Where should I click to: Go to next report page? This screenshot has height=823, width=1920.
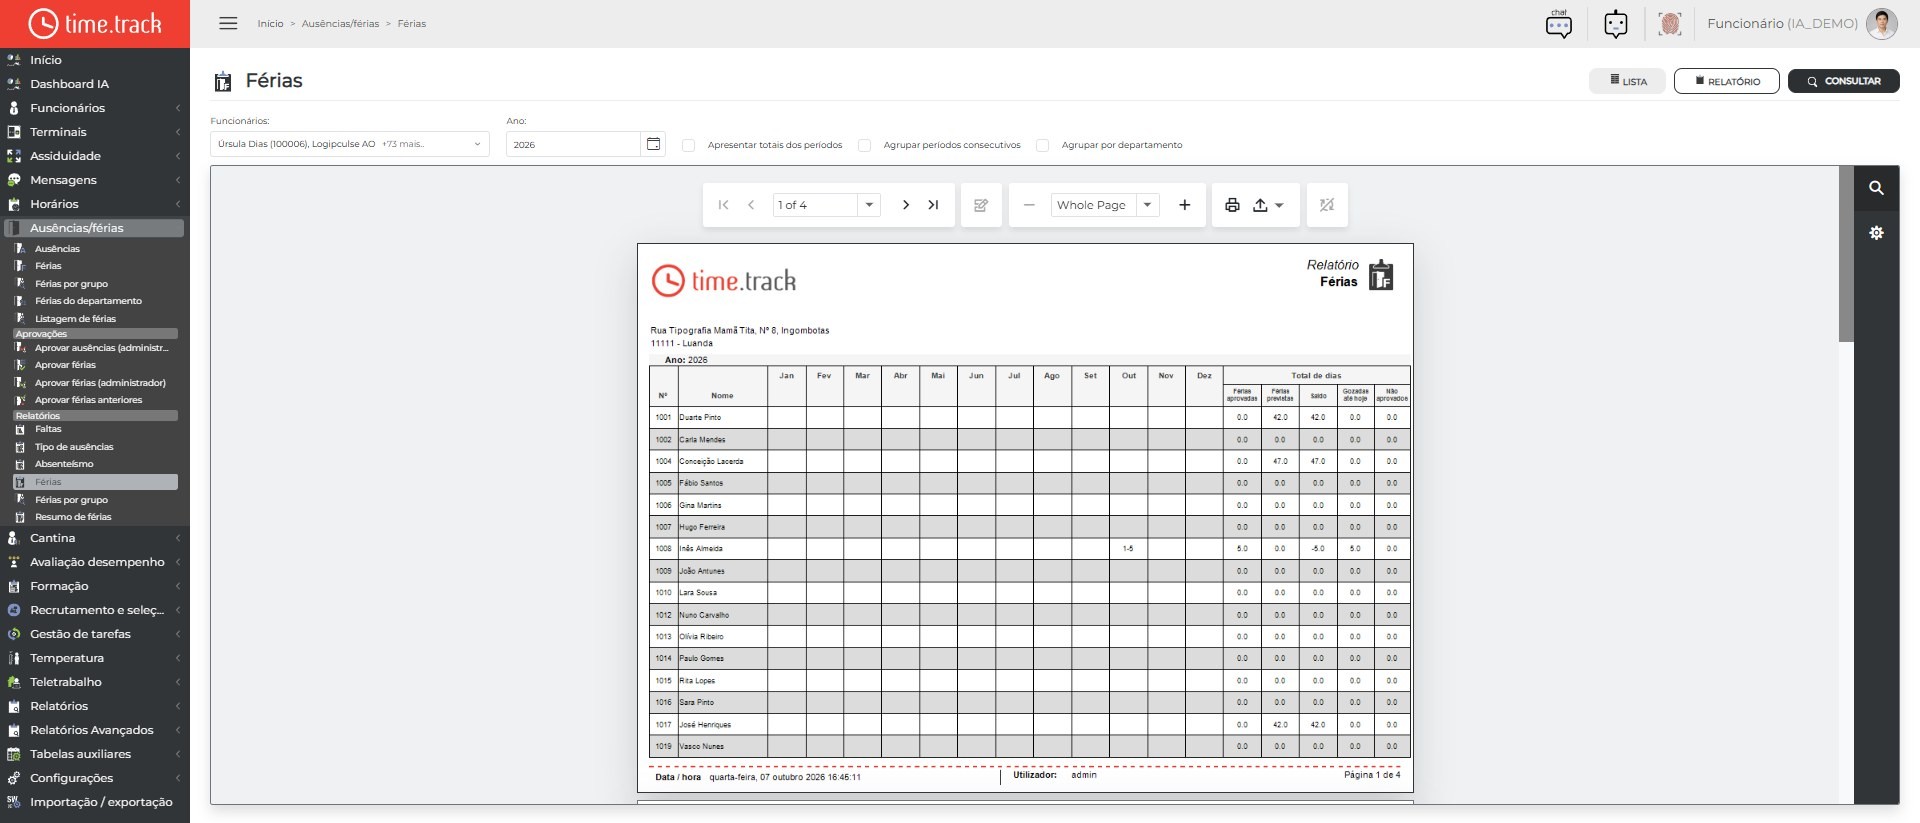[x=906, y=205]
